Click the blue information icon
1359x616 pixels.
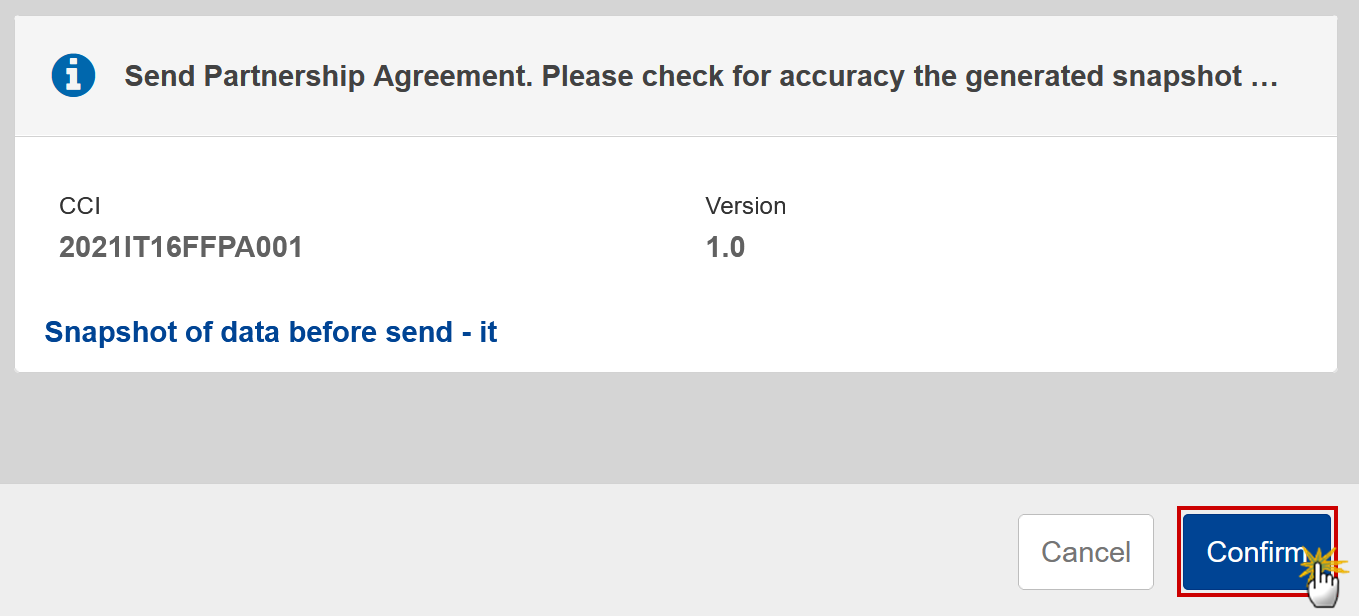coord(73,76)
